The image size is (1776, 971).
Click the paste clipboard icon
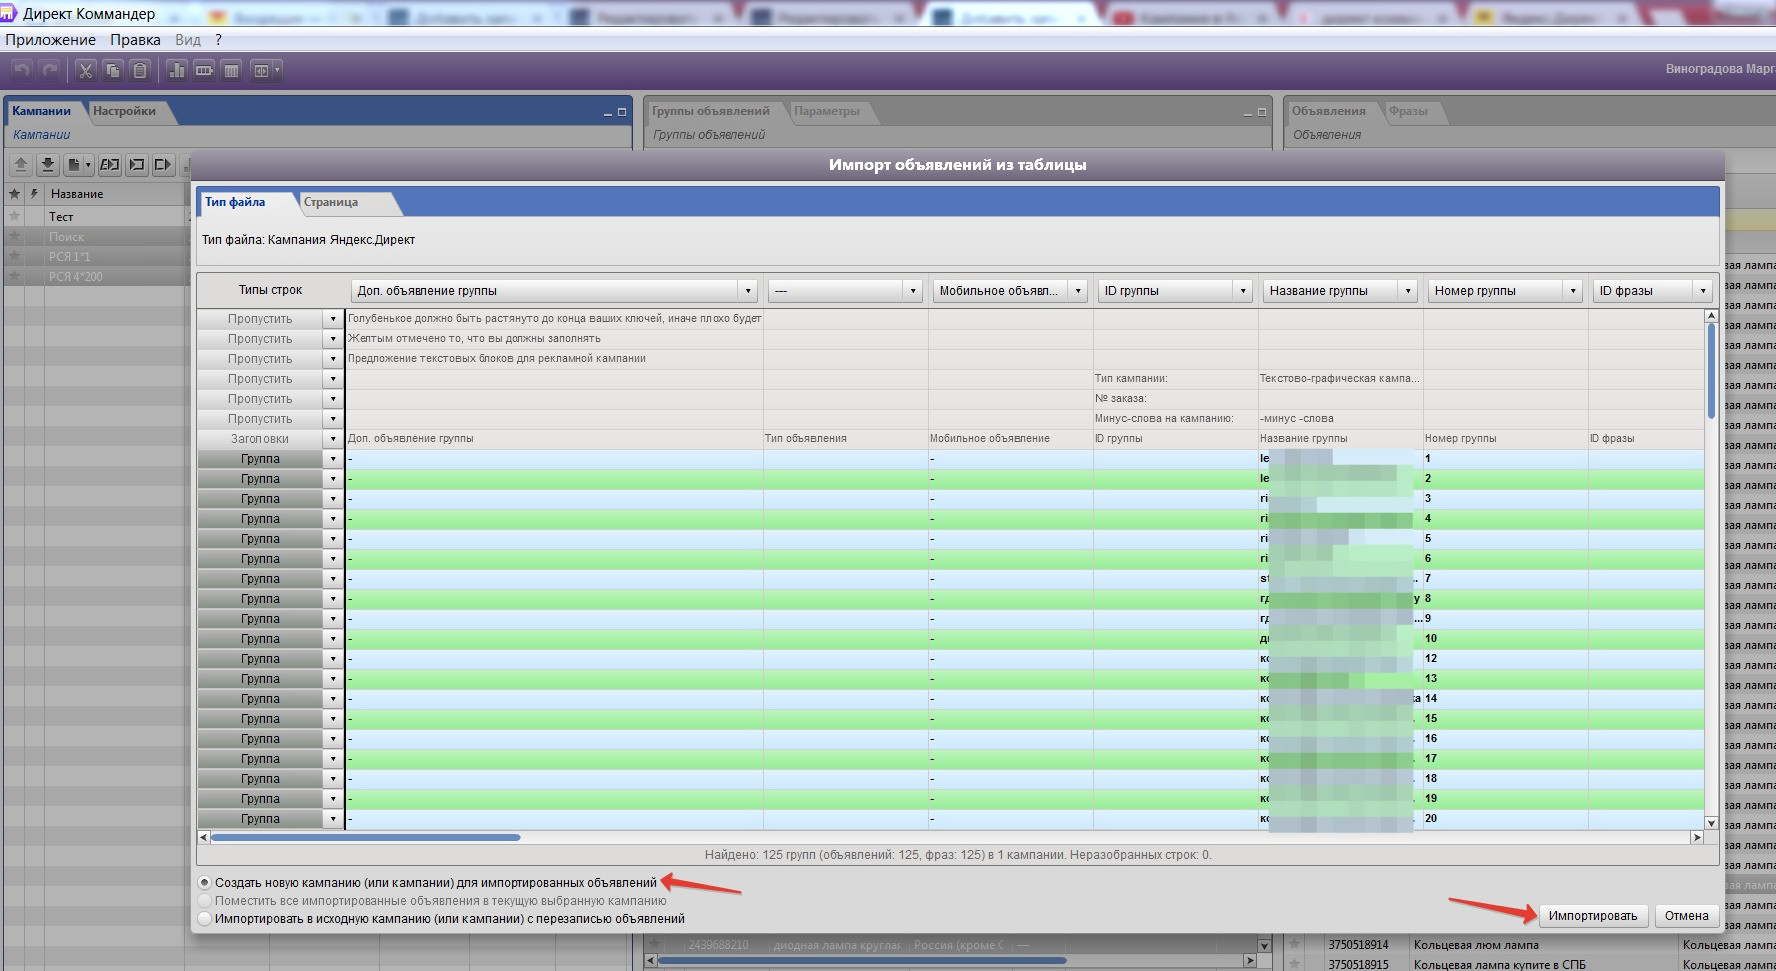pos(140,70)
